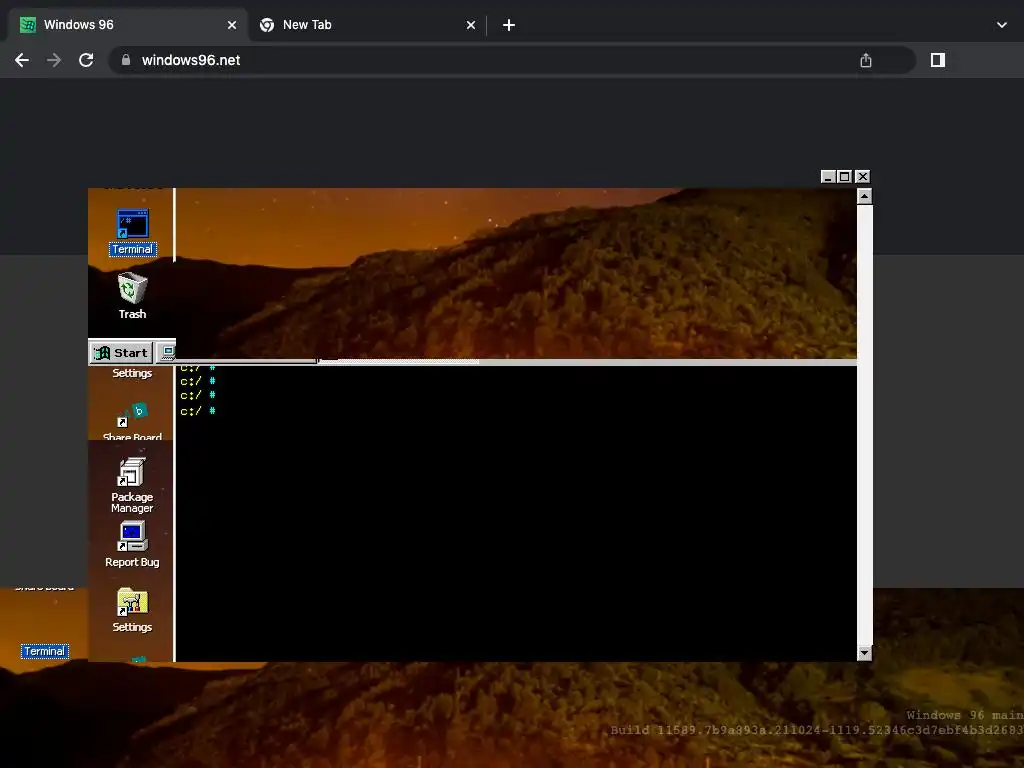The image size is (1024, 768).
Task: Expand the tab search chevron dropdown
Action: pyautogui.click(x=1002, y=25)
